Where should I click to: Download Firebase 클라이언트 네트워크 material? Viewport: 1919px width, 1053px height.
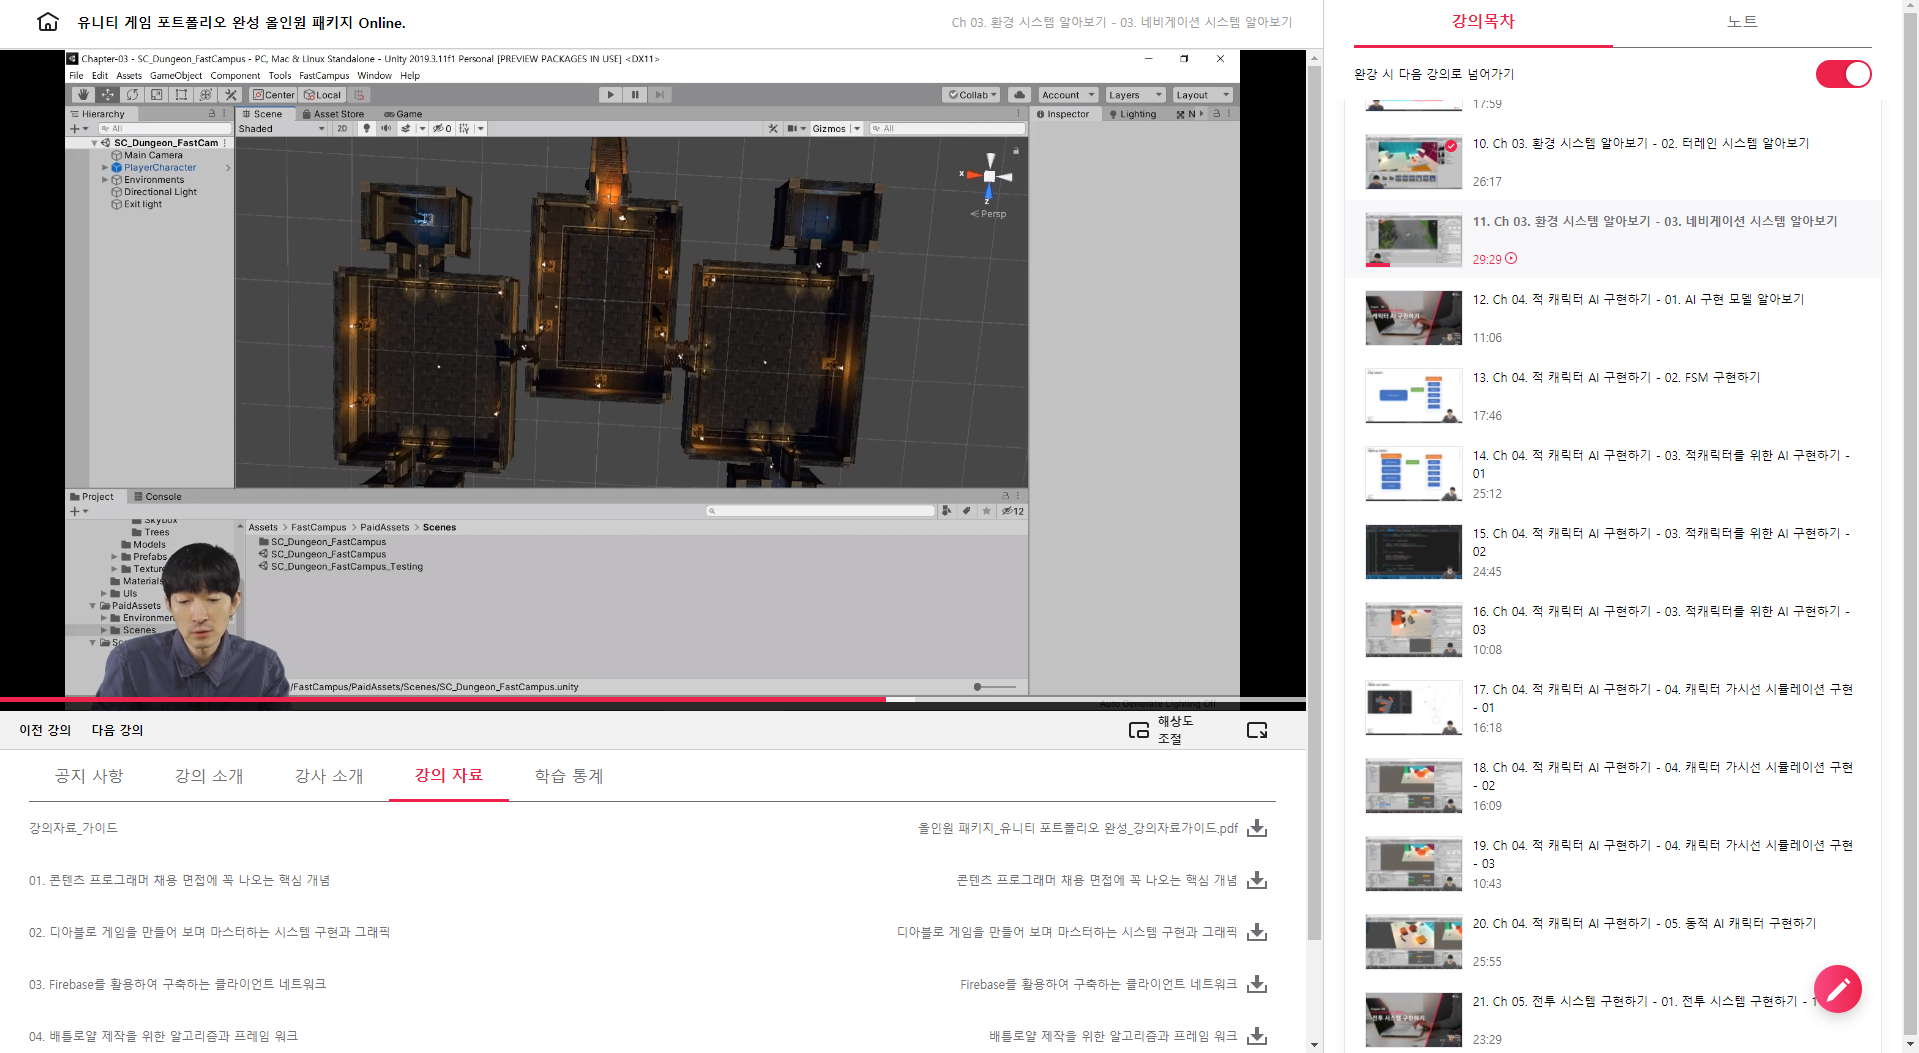point(1257,984)
